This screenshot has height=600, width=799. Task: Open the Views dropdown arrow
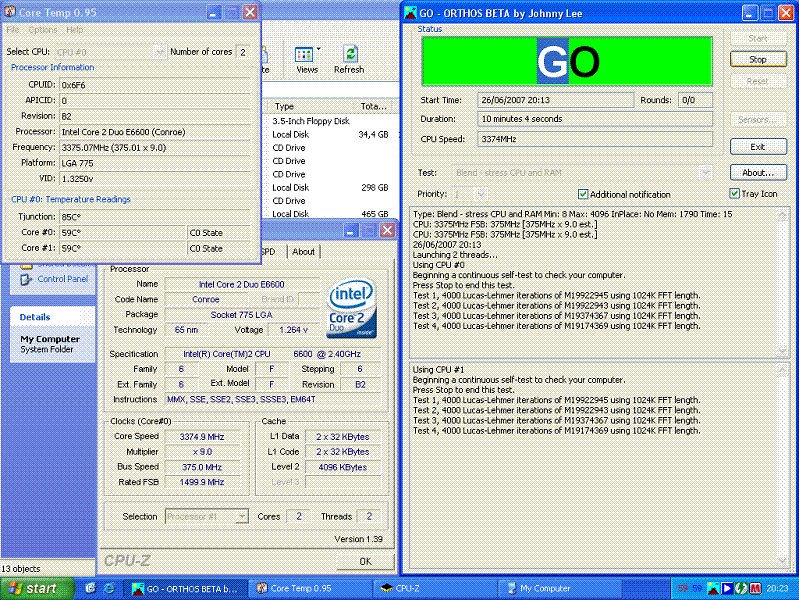319,50
